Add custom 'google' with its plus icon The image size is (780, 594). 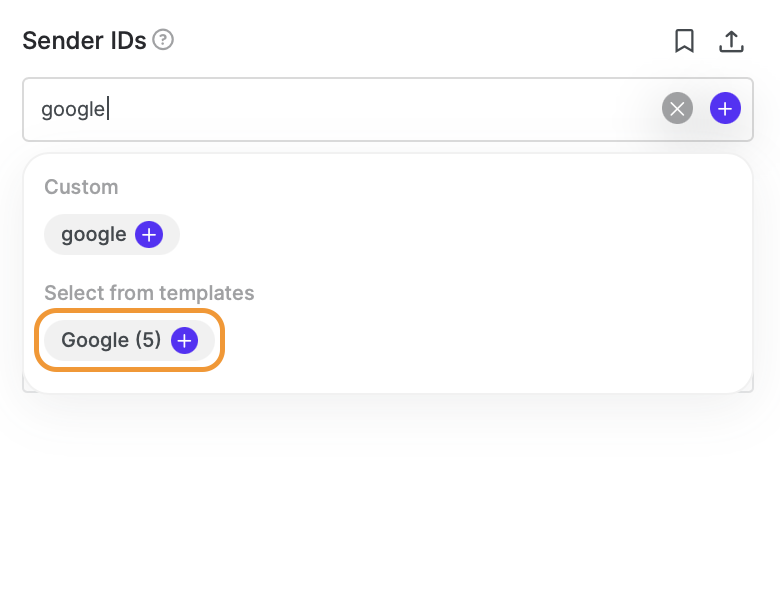(149, 234)
